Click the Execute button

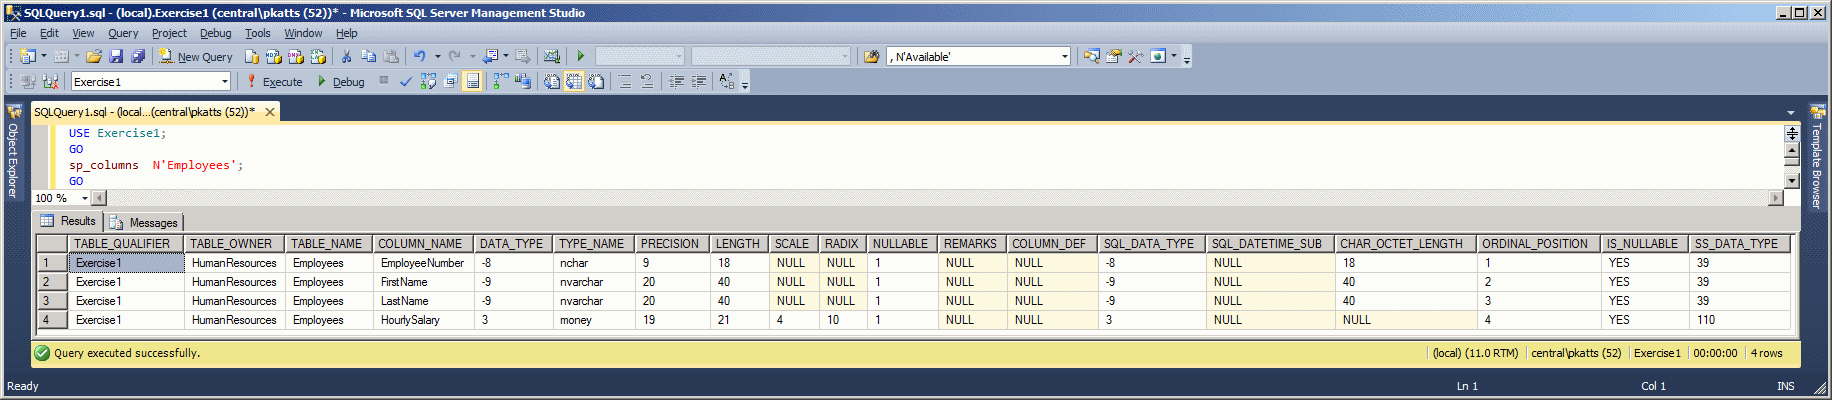pyautogui.click(x=274, y=82)
